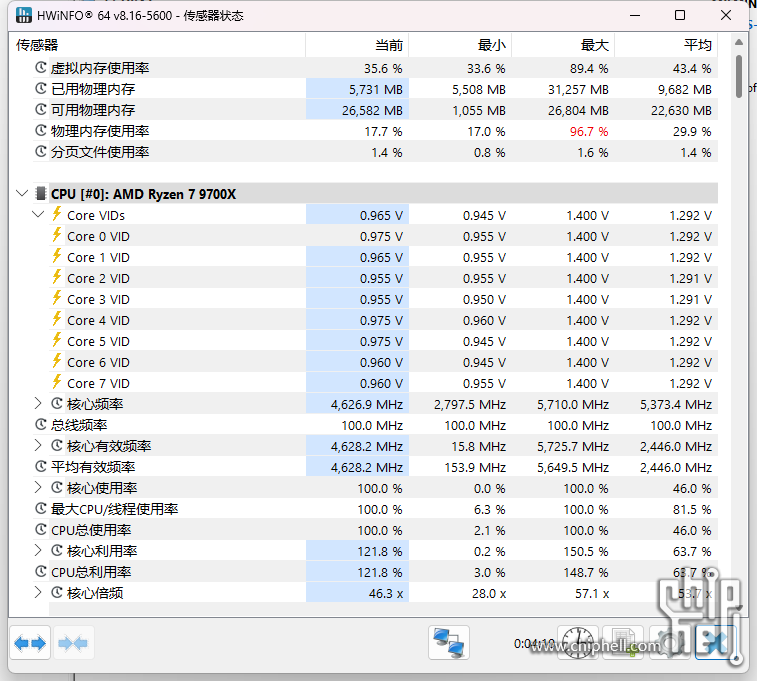Click the expand sensor view arrows button
The image size is (757, 681).
click(30, 643)
